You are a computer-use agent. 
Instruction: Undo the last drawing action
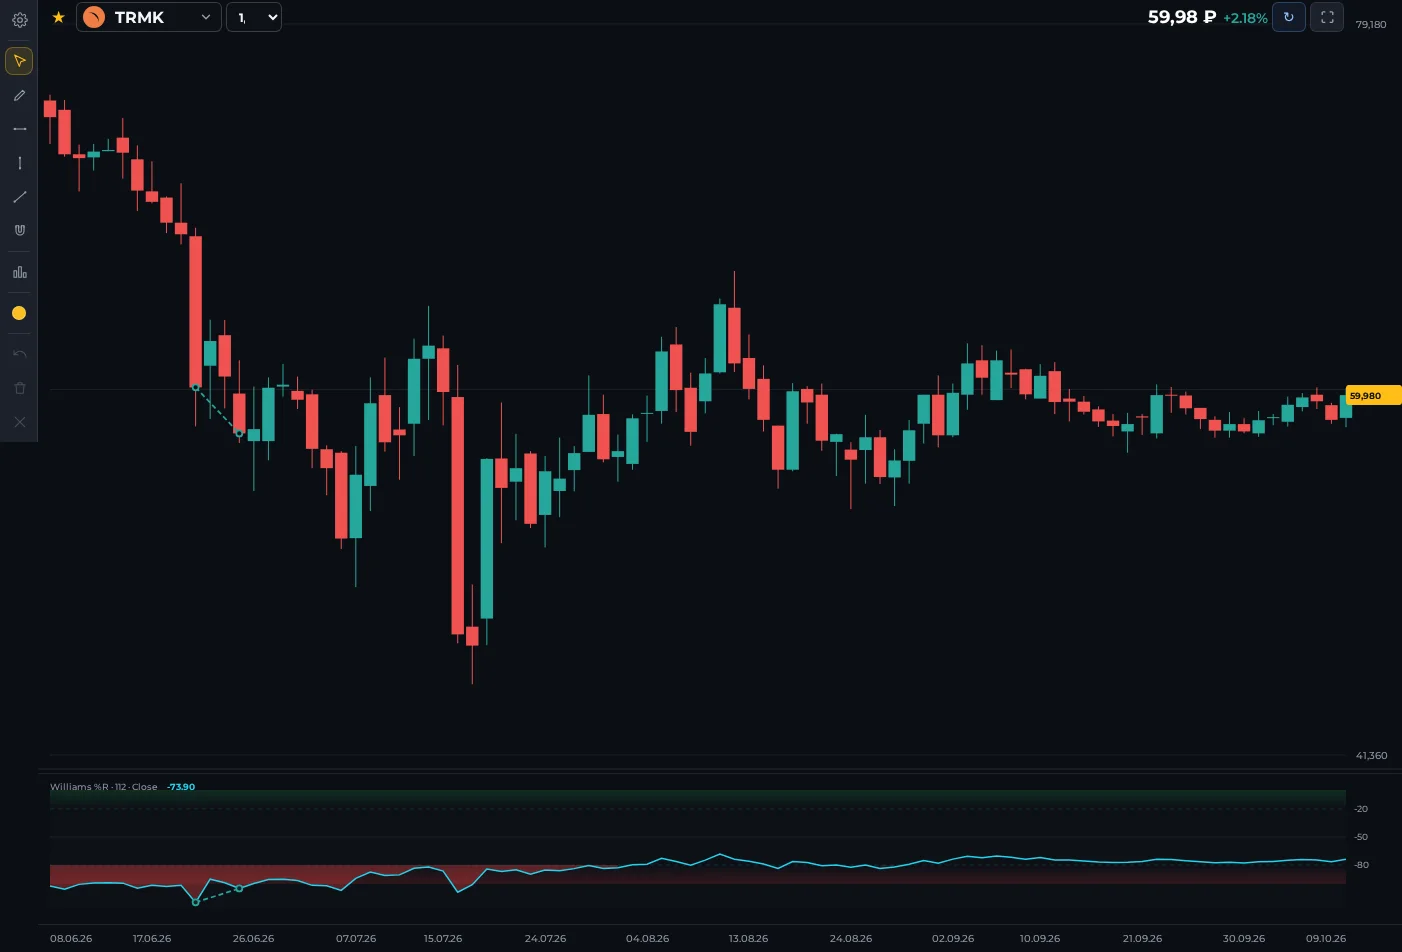(x=19, y=354)
